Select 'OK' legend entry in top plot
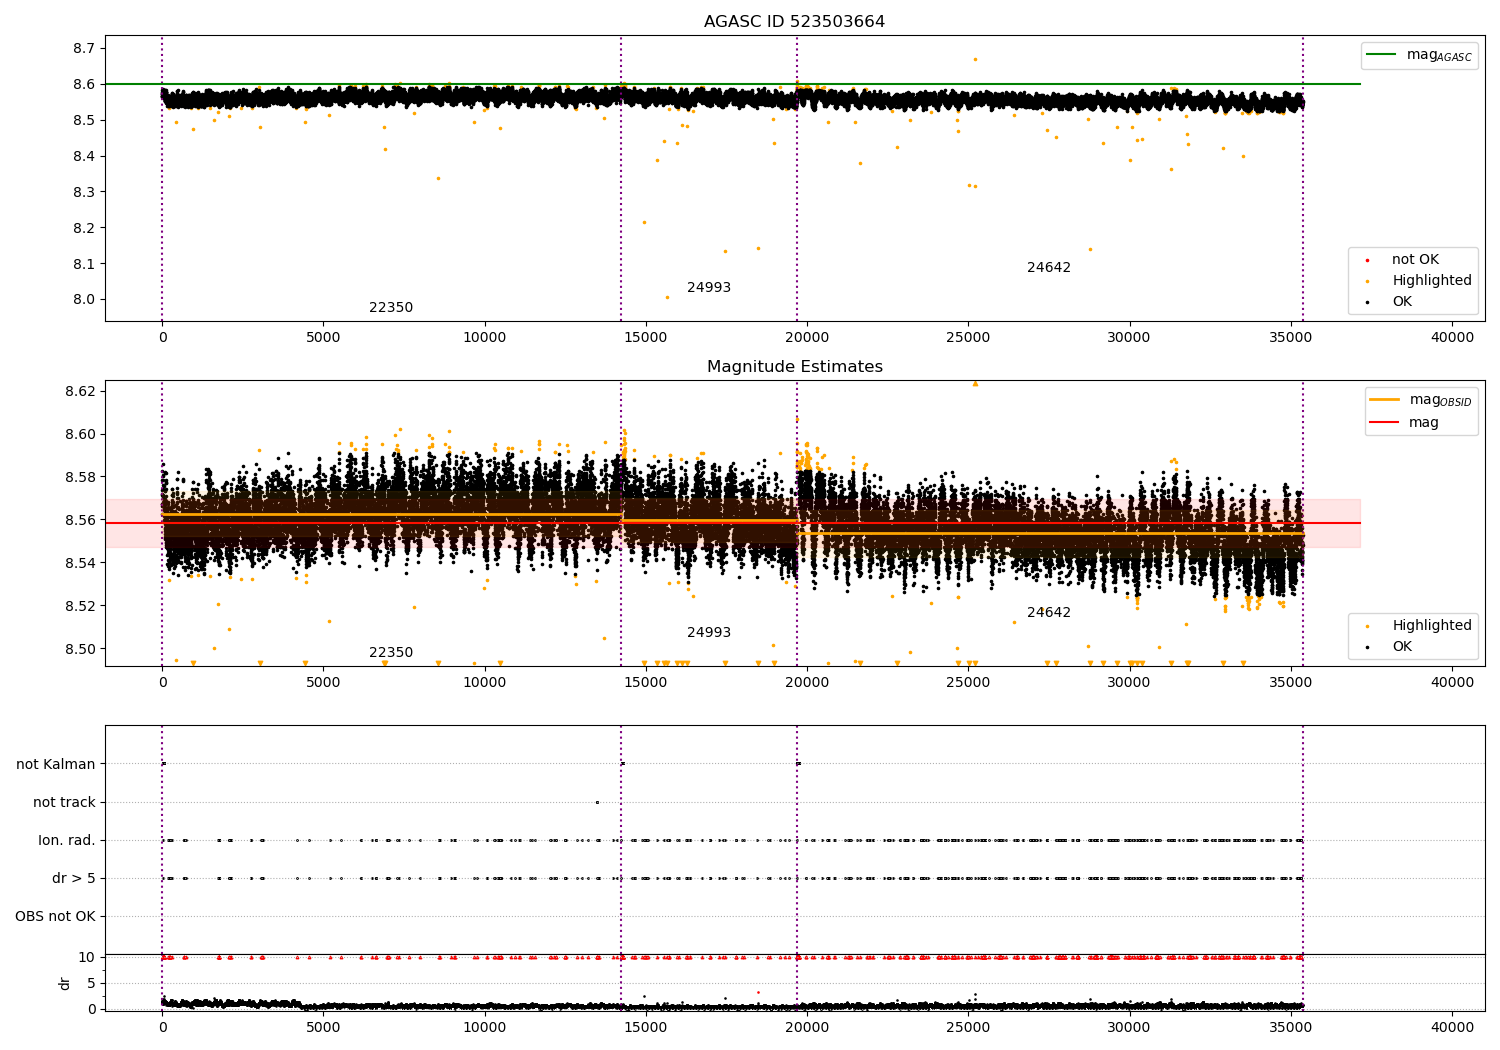 tap(1402, 301)
